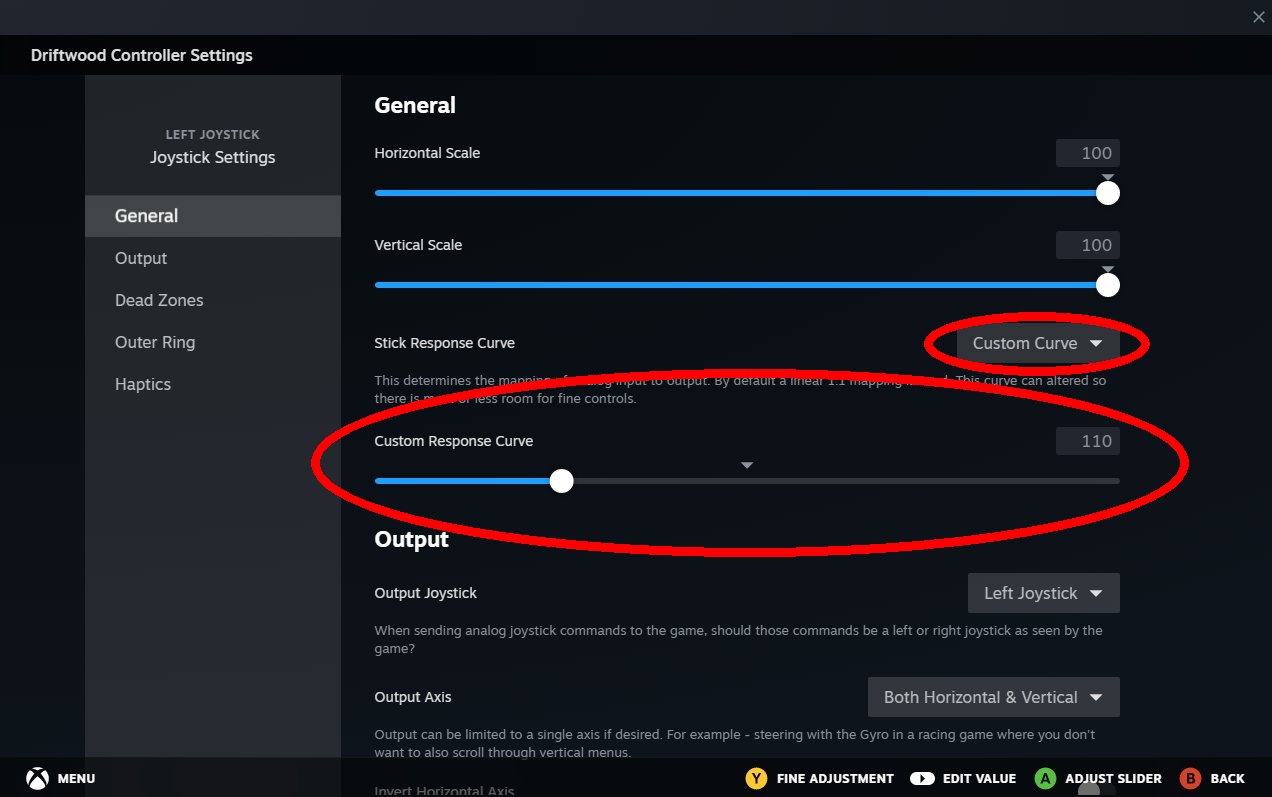This screenshot has width=1272, height=797.
Task: Click the Edit Value pill icon
Action: click(x=922, y=778)
